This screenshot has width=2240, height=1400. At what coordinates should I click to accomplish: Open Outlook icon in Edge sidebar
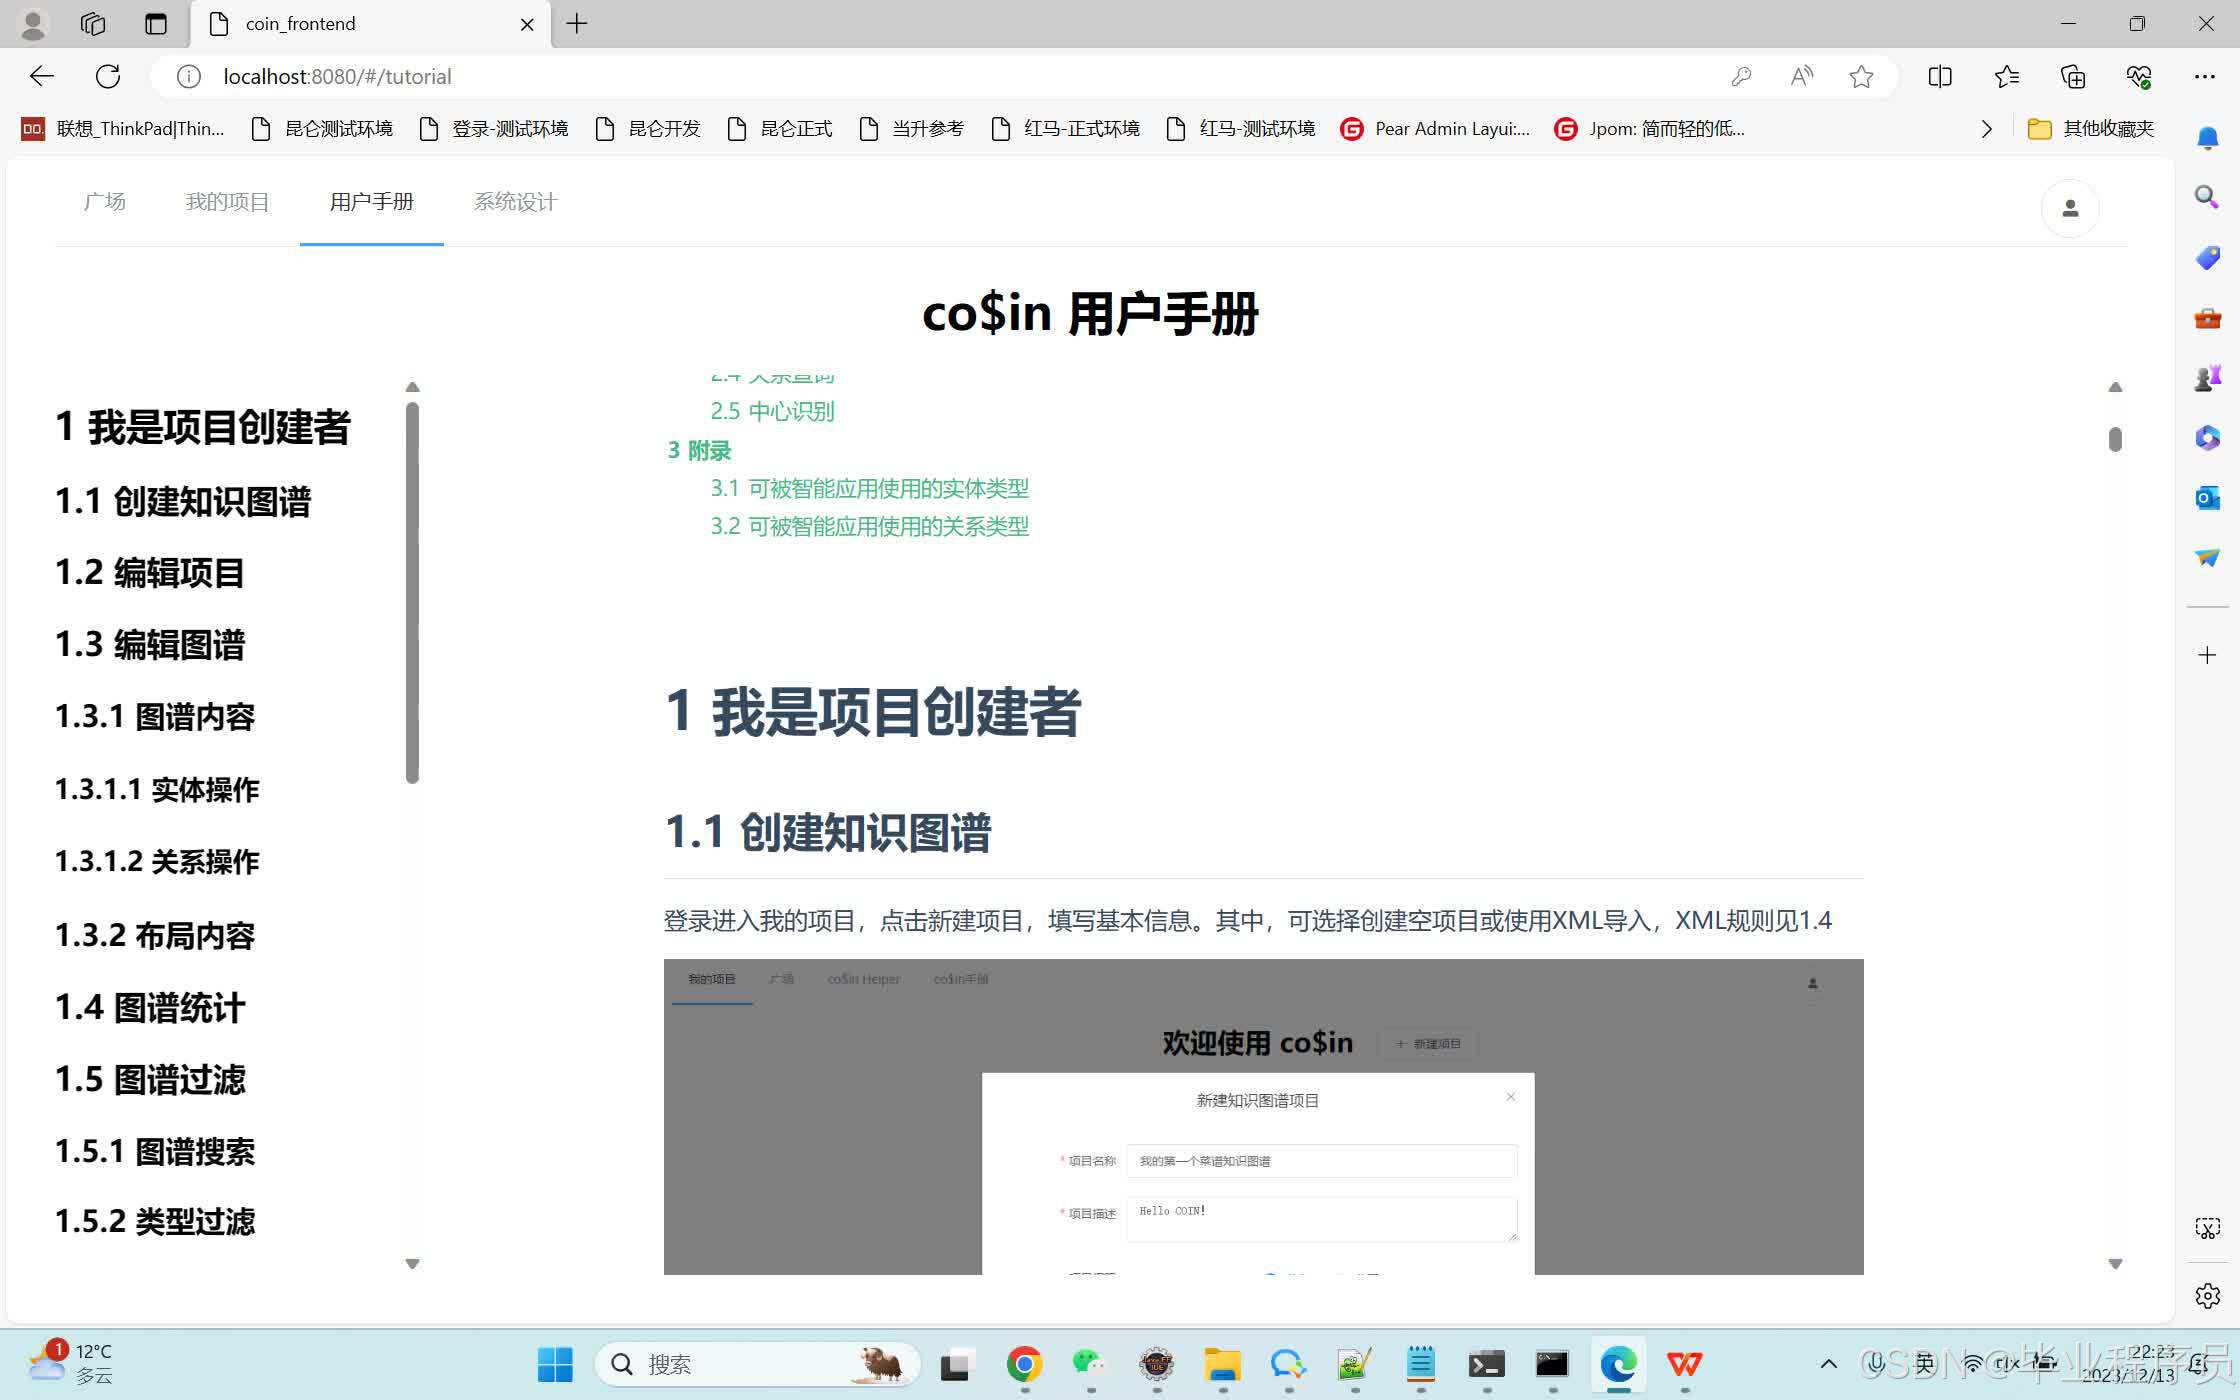point(2207,497)
